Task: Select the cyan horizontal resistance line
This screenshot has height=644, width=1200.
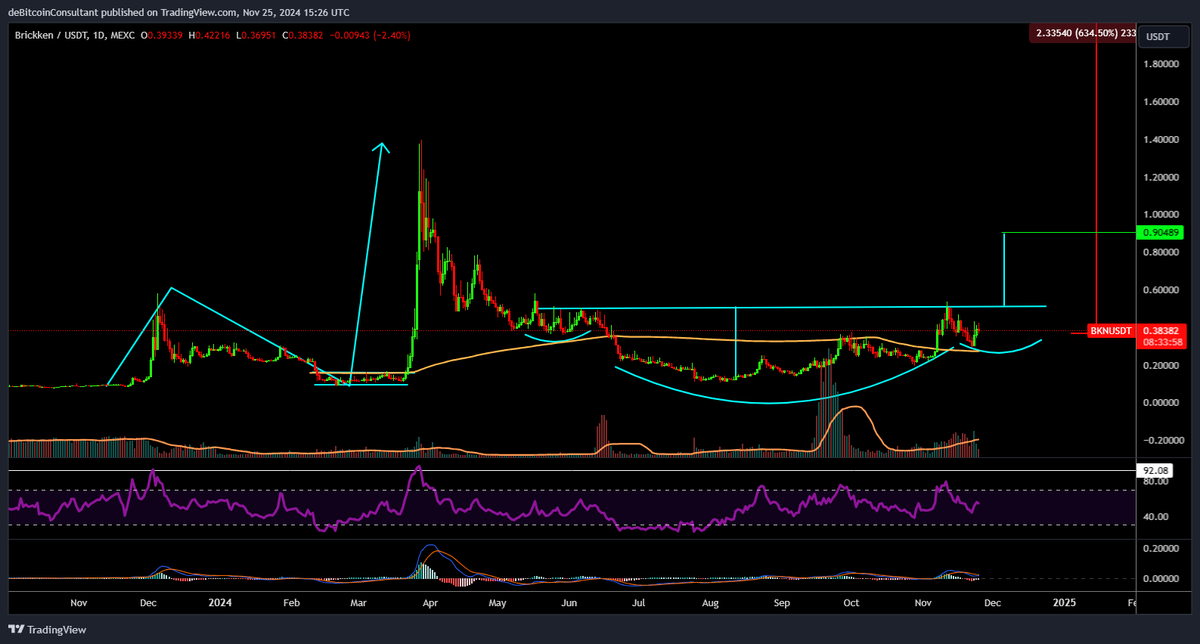Action: pyautogui.click(x=800, y=306)
